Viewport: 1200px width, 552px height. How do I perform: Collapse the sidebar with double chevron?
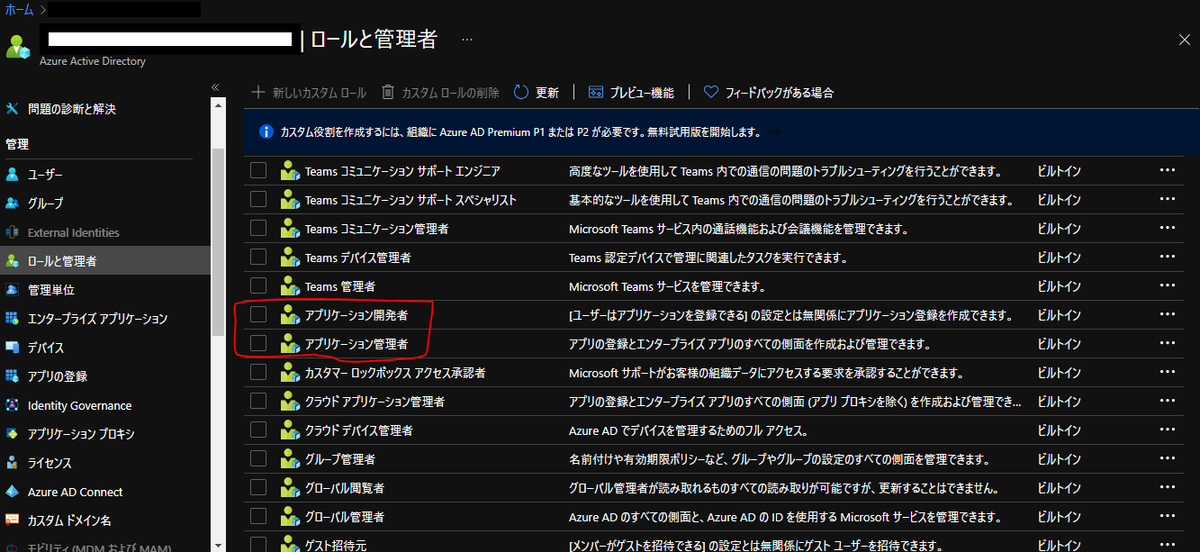click(x=215, y=88)
